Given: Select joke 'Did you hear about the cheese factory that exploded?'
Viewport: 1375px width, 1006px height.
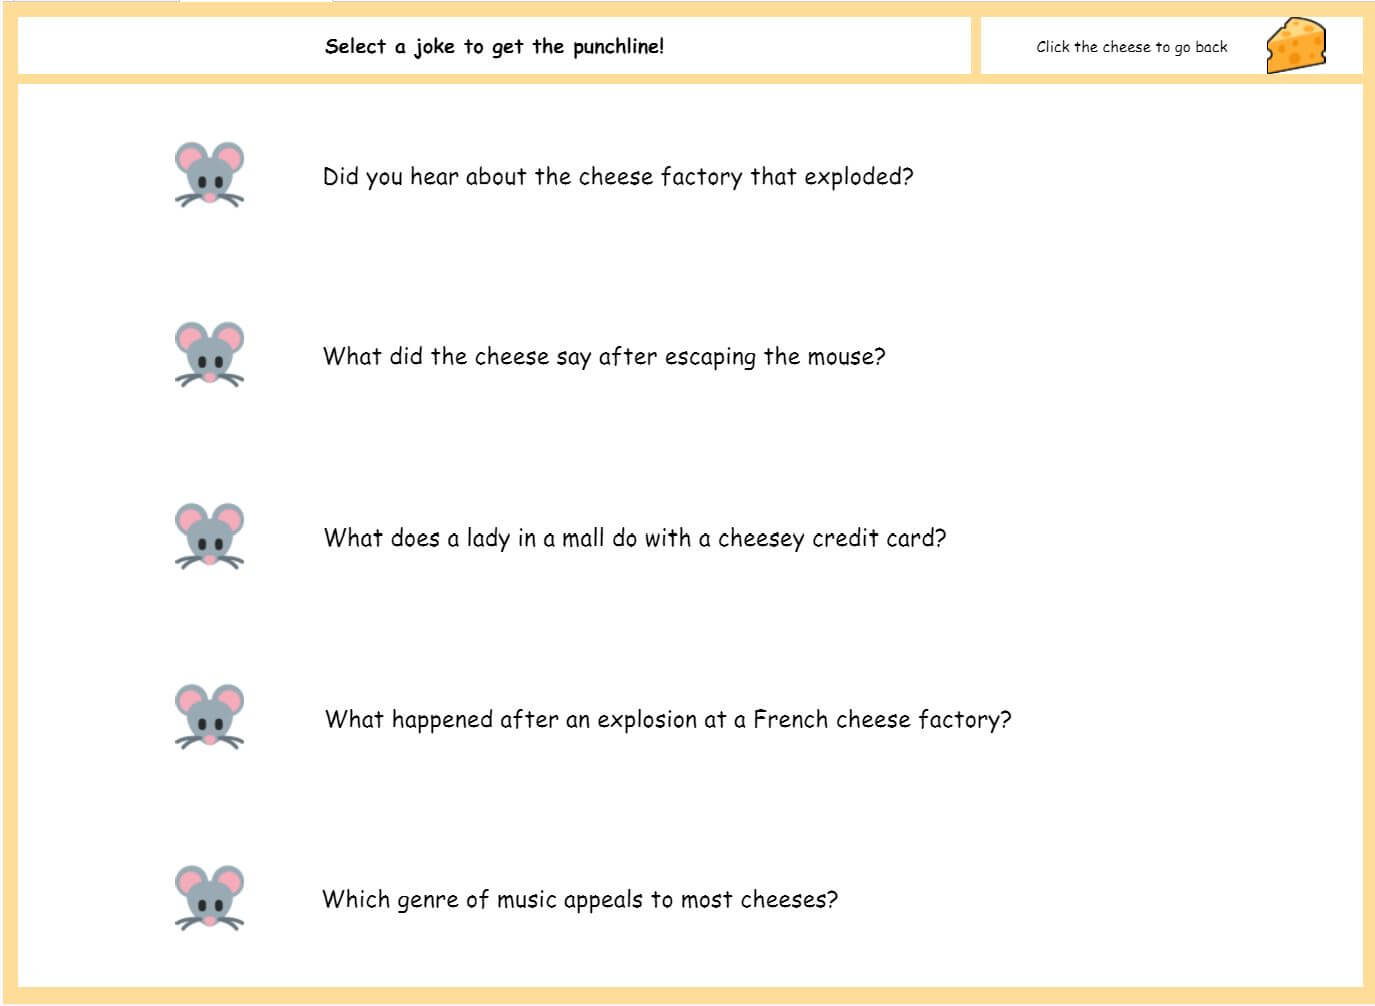Looking at the screenshot, I should point(618,177).
